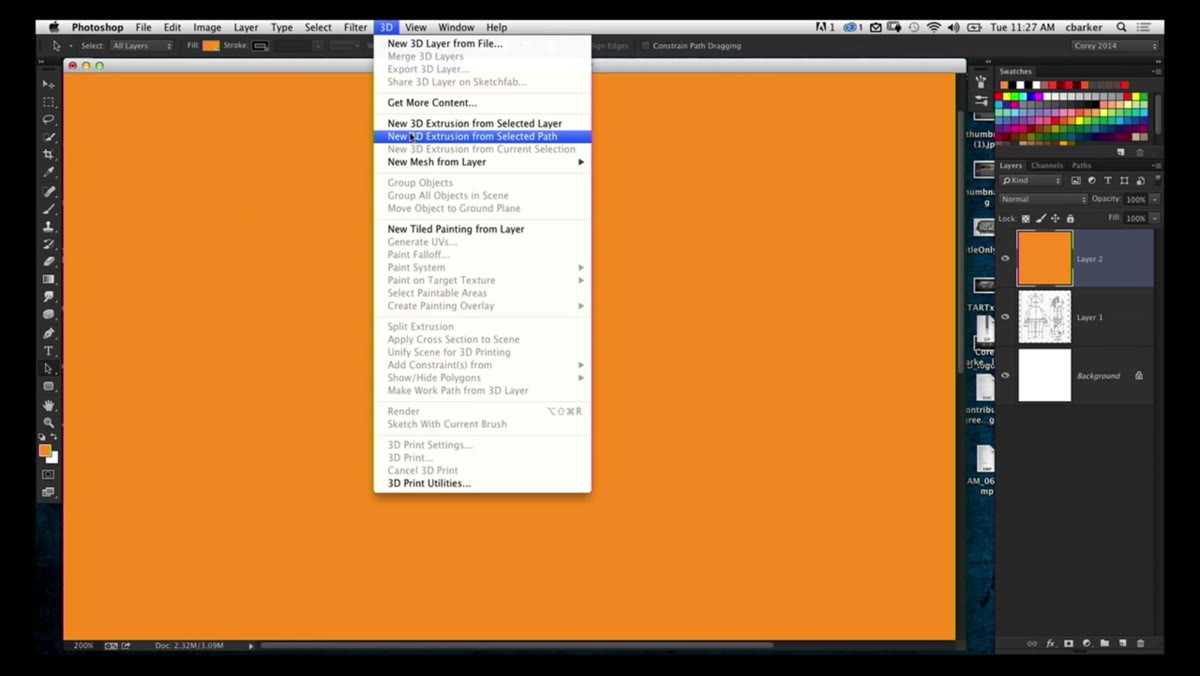Select the Hand tool

48,405
